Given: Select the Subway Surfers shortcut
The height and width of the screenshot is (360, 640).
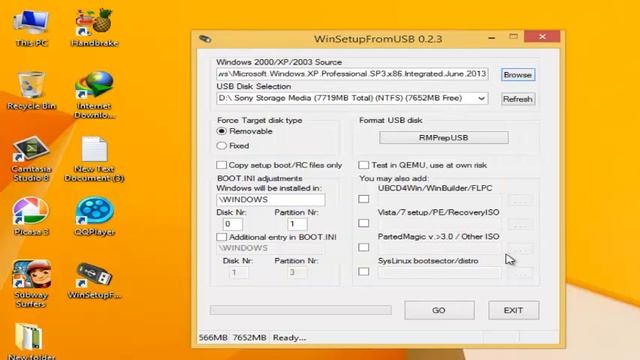Looking at the screenshot, I should pyautogui.click(x=31, y=284).
